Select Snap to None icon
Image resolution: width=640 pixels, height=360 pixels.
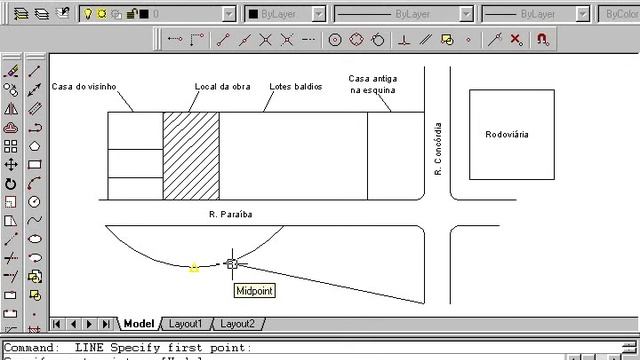click(516, 40)
